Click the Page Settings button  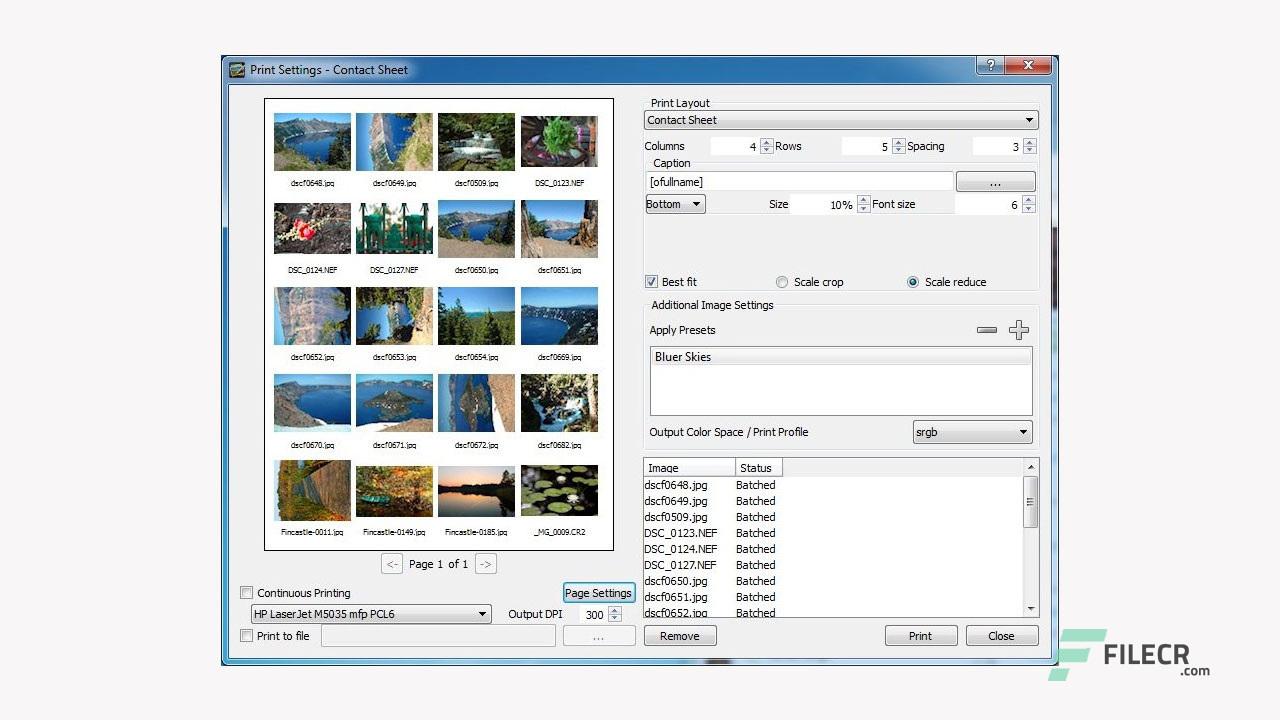pos(599,593)
